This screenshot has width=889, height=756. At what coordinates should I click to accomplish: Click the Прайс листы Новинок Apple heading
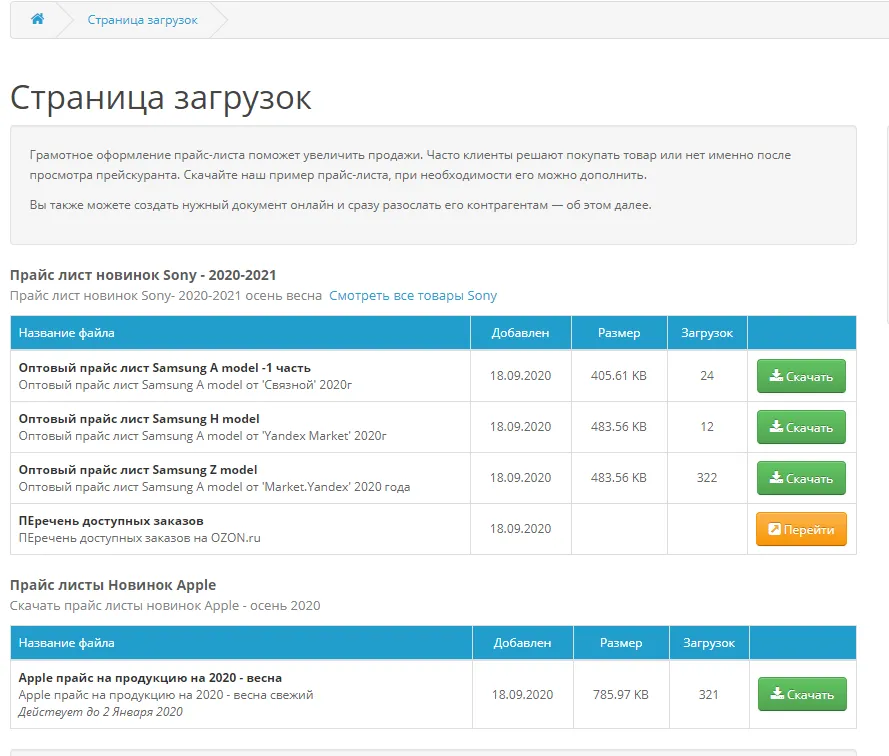(113, 585)
